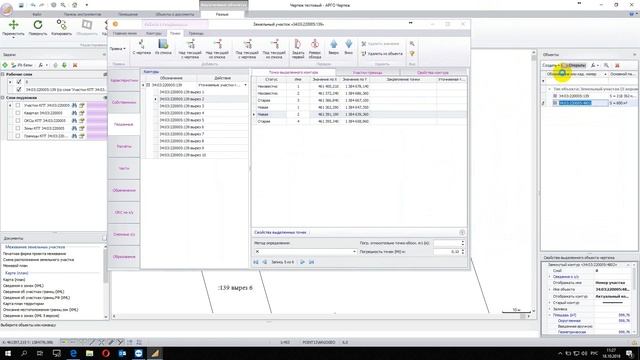Viewport: 640px width, 360px height.
Task: Click the Погрешность точки (Mt) input field
Action: pos(447,252)
